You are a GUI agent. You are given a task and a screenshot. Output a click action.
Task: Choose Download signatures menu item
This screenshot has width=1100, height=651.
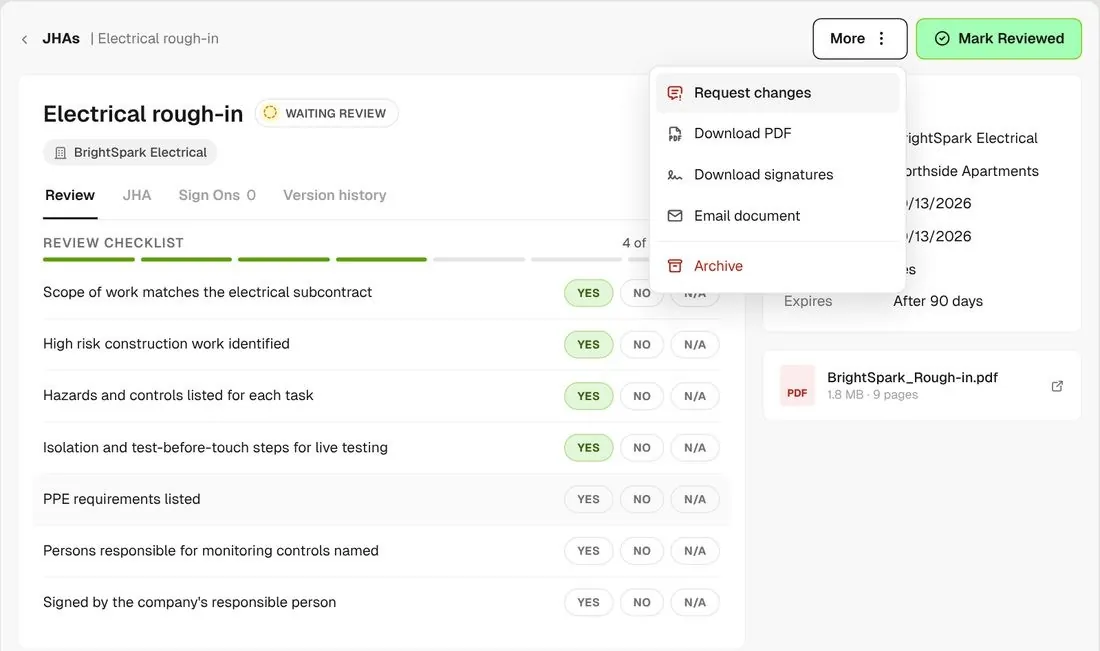777,175
